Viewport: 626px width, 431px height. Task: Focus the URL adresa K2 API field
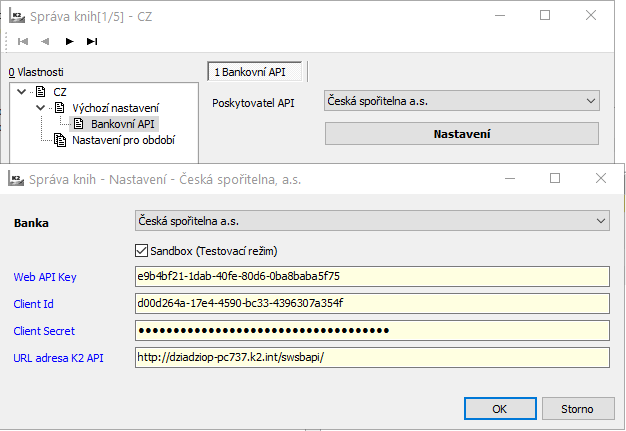372,358
